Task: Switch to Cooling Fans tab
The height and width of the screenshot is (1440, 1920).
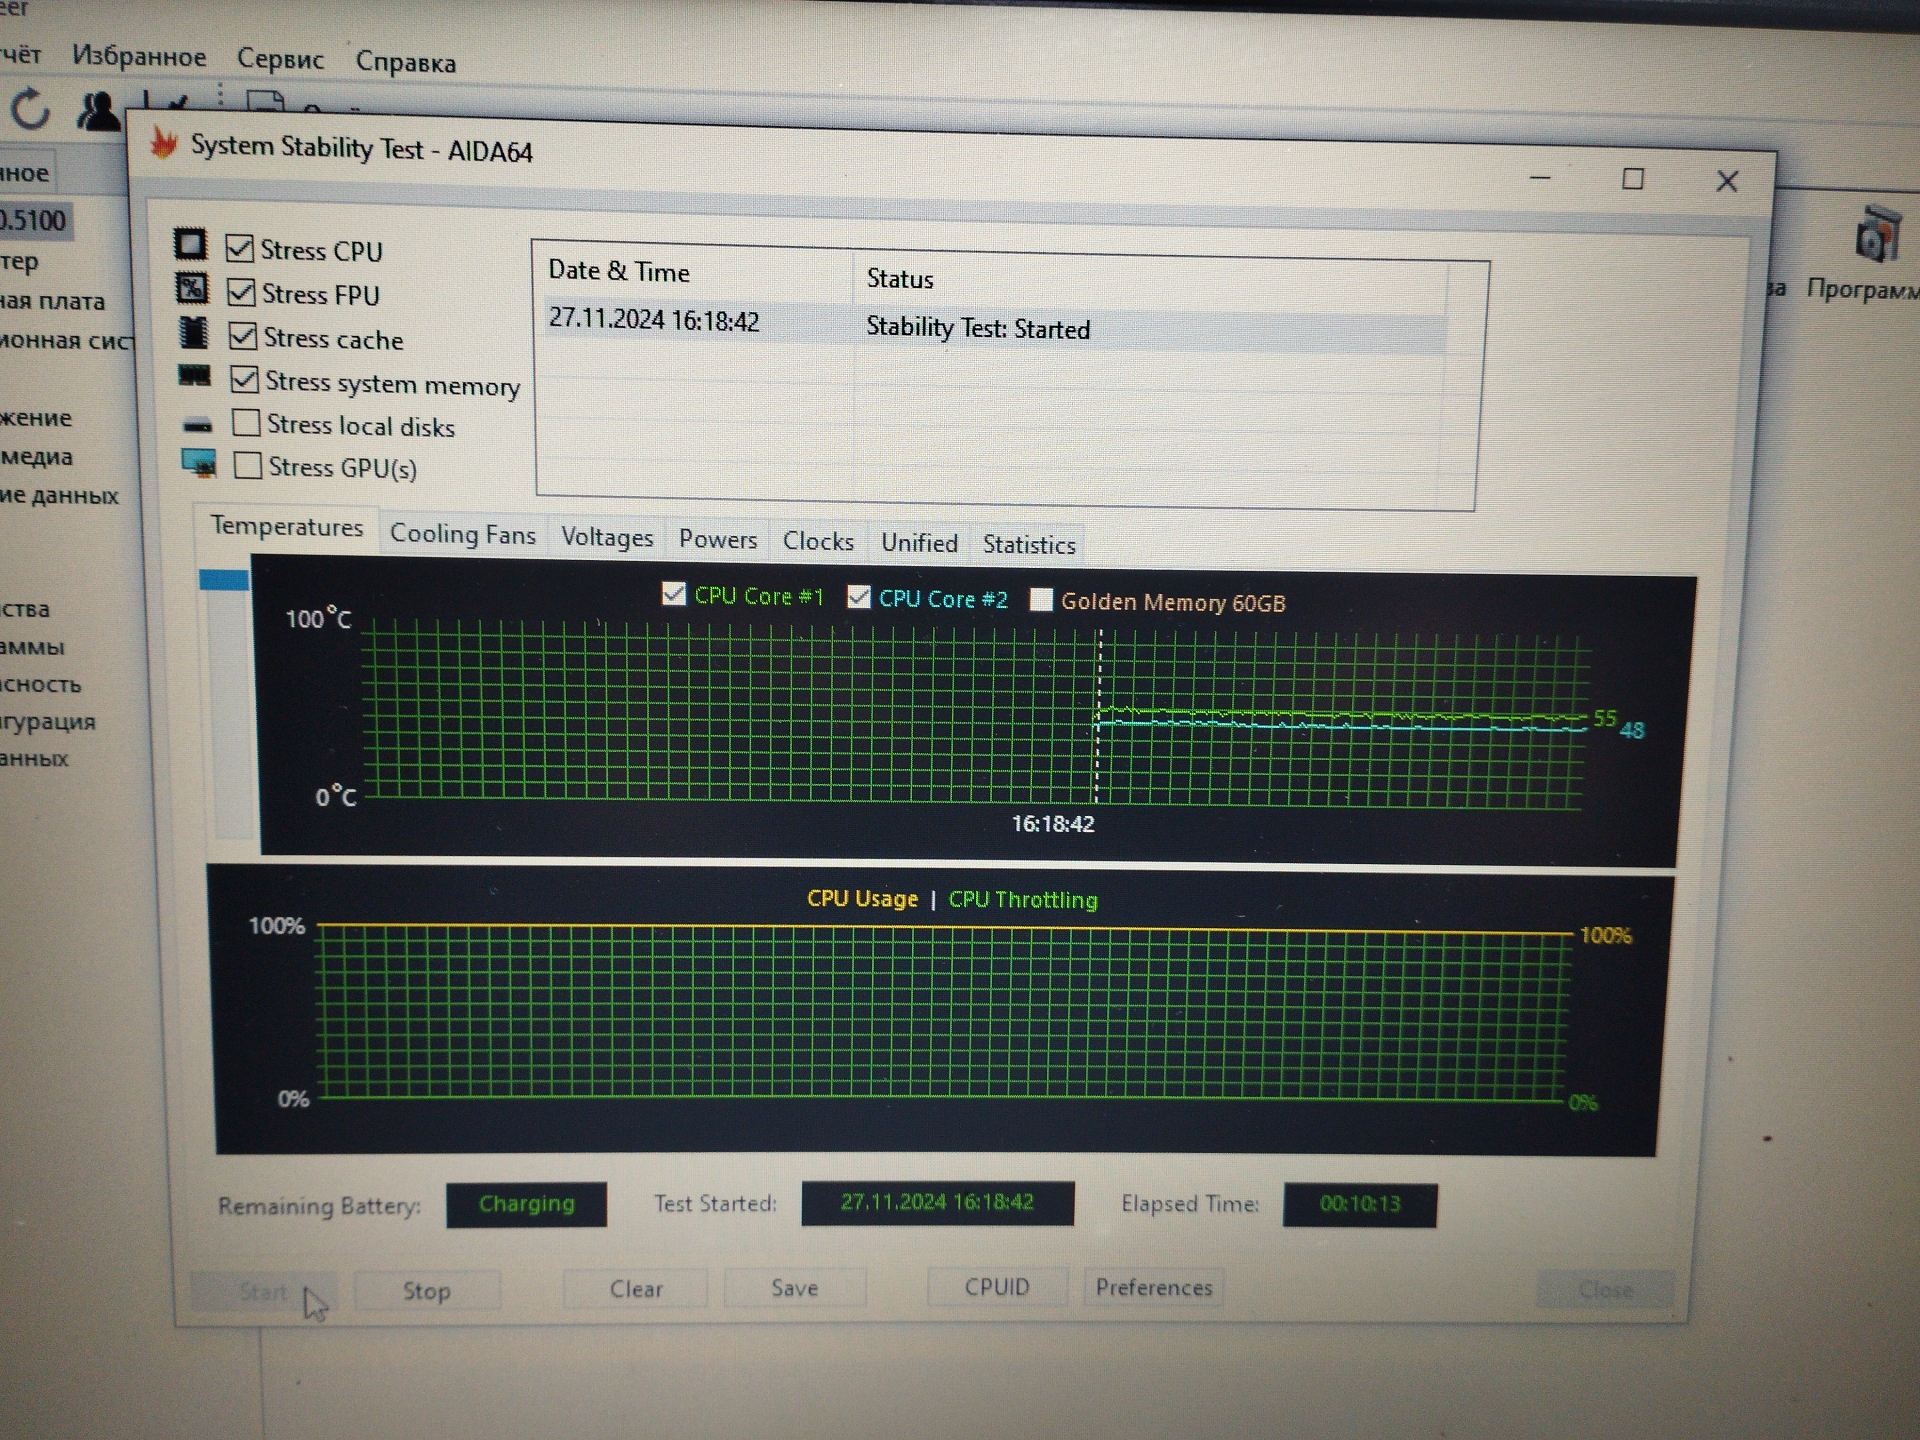Action: (x=463, y=534)
